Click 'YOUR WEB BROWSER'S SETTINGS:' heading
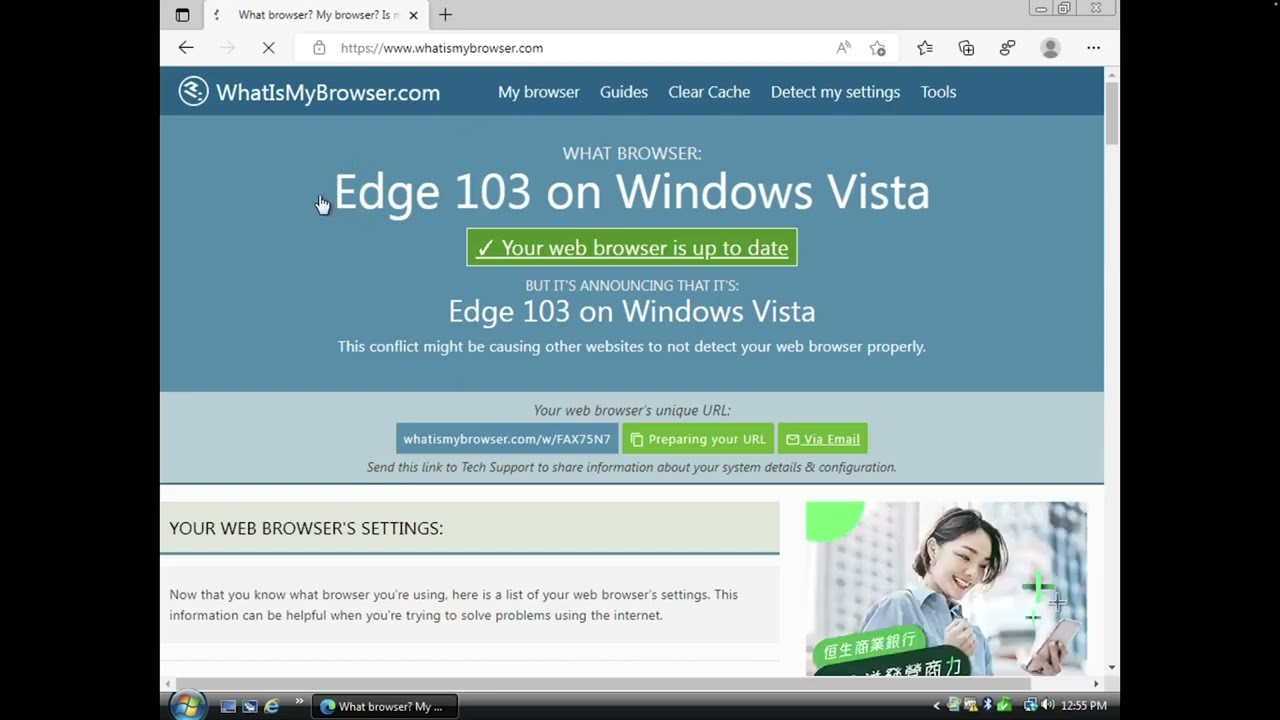This screenshot has width=1280, height=720. pos(306,528)
